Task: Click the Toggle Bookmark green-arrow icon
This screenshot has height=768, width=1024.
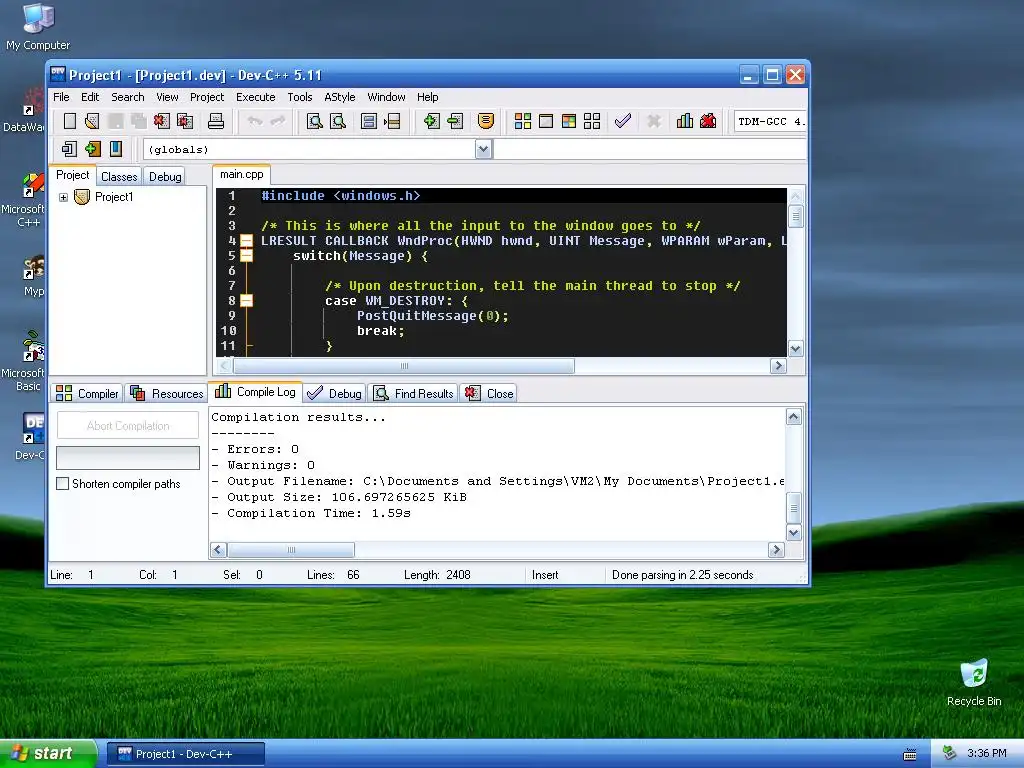Action: [93, 149]
